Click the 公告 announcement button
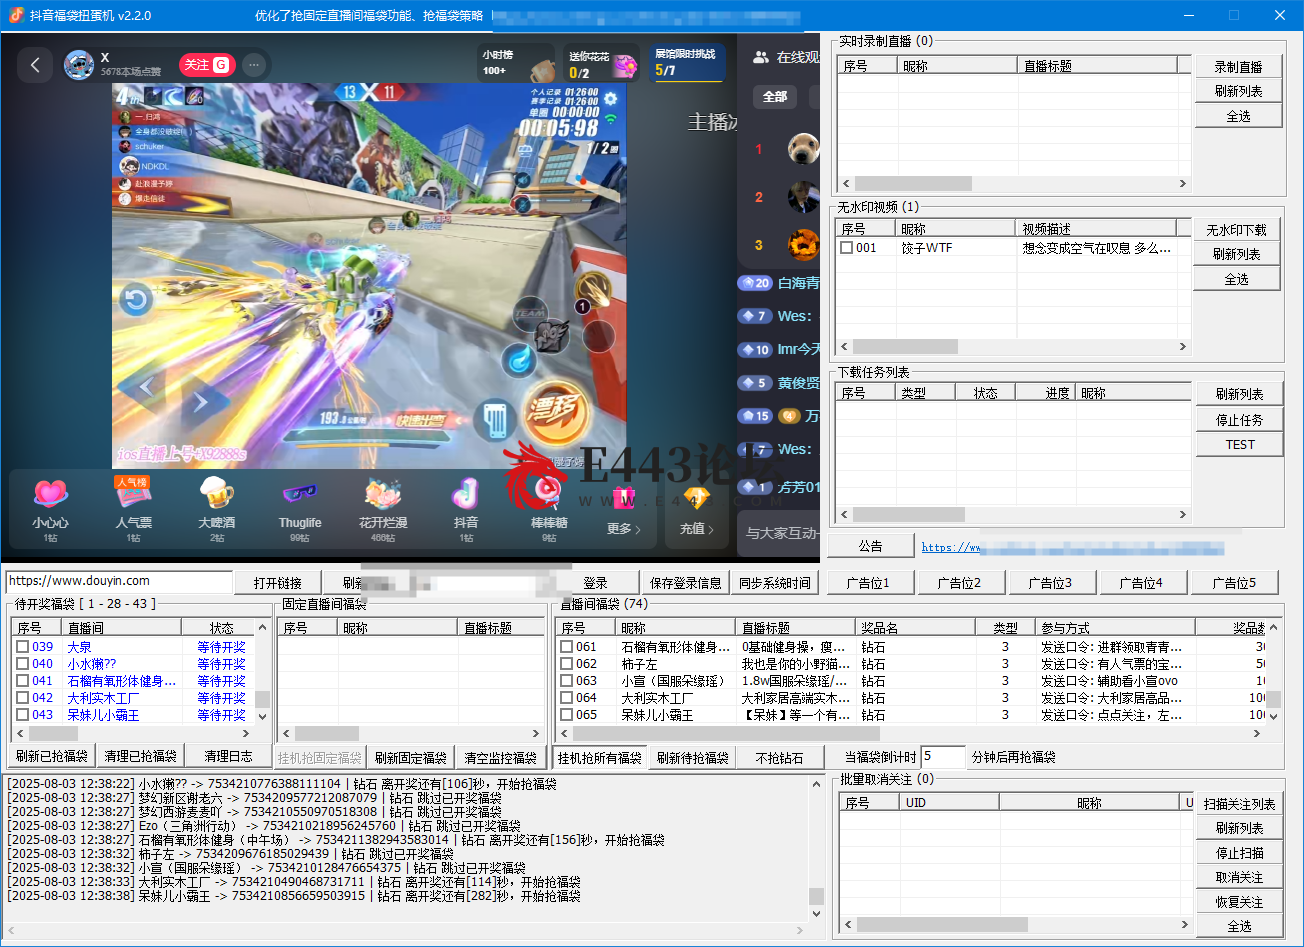Screen dimensions: 1304x947 (871, 546)
